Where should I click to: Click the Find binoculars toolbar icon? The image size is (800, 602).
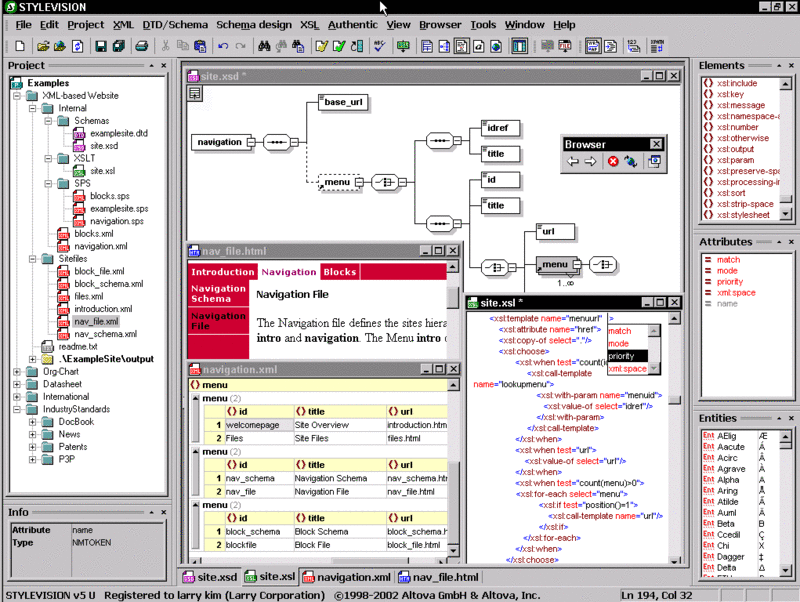point(264,46)
